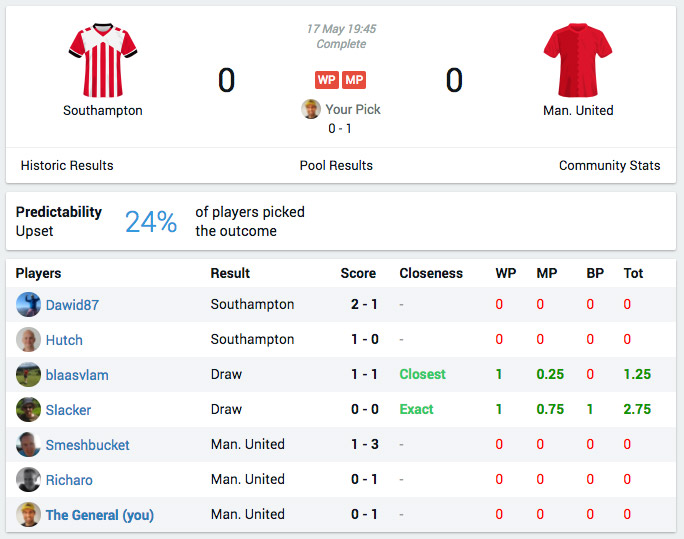The image size is (684, 539).
Task: Click the Your Pick avatar icon
Action: [311, 109]
